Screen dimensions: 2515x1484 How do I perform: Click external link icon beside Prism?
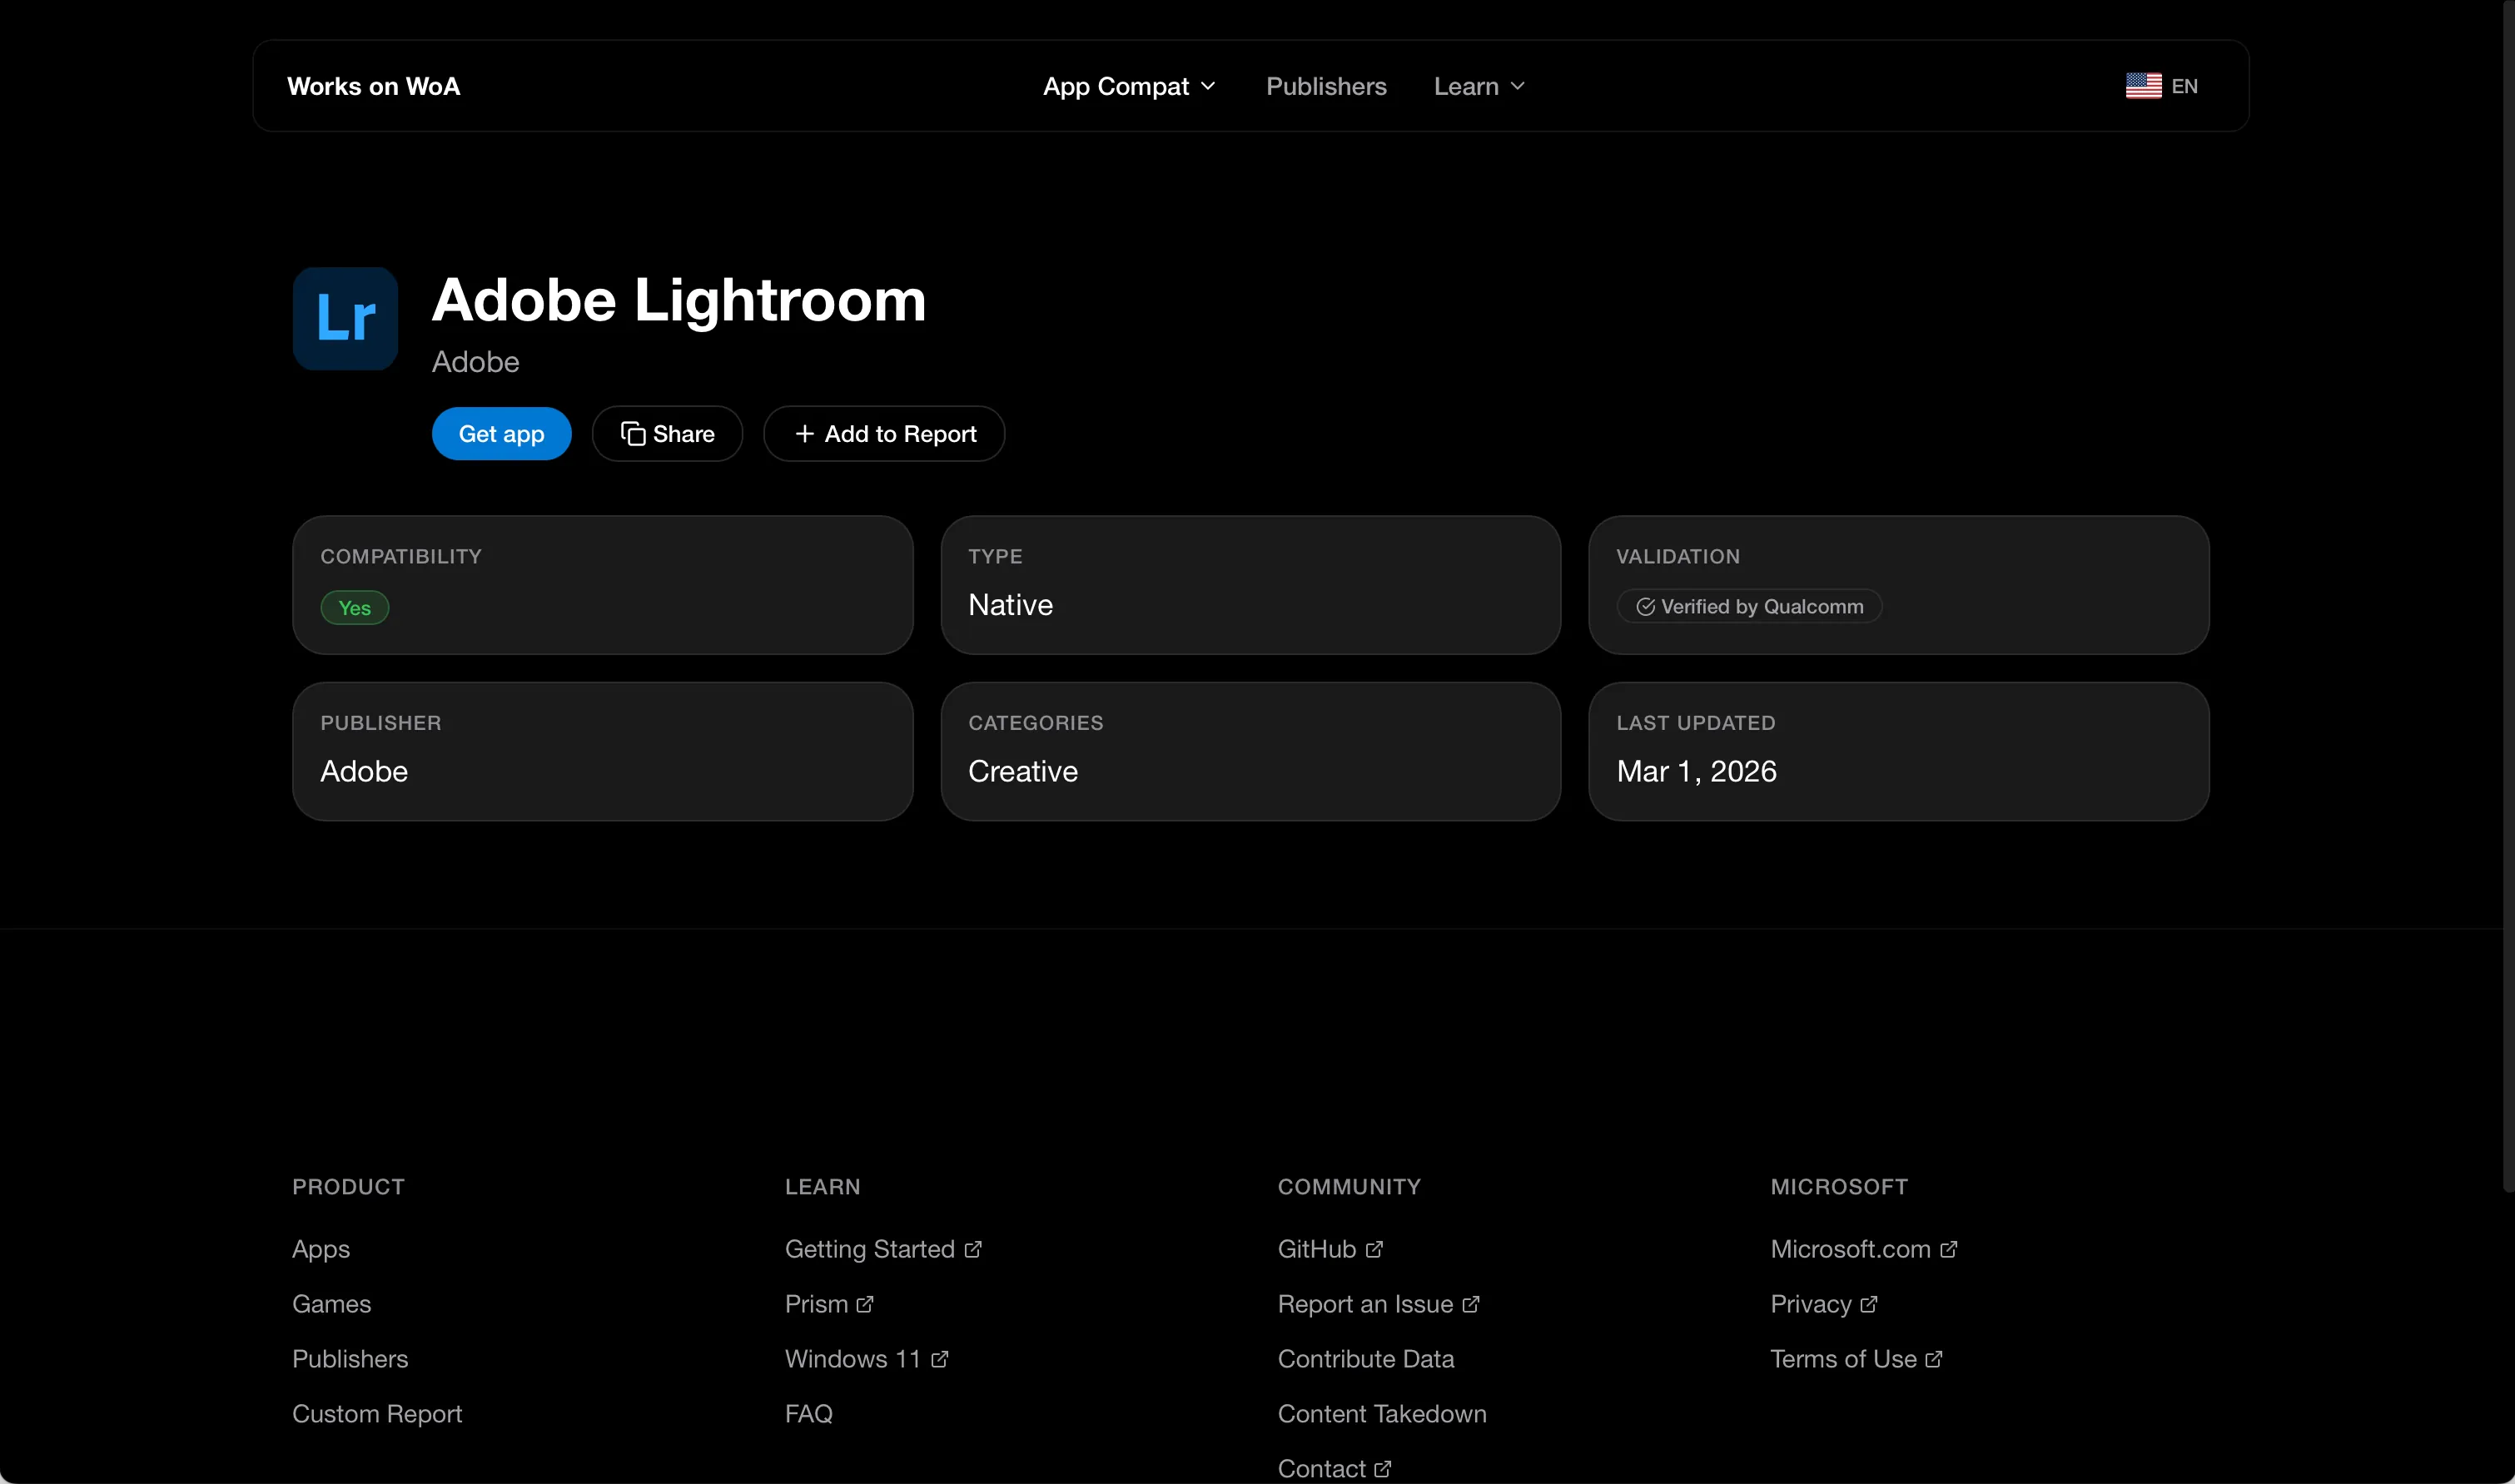(x=865, y=1305)
